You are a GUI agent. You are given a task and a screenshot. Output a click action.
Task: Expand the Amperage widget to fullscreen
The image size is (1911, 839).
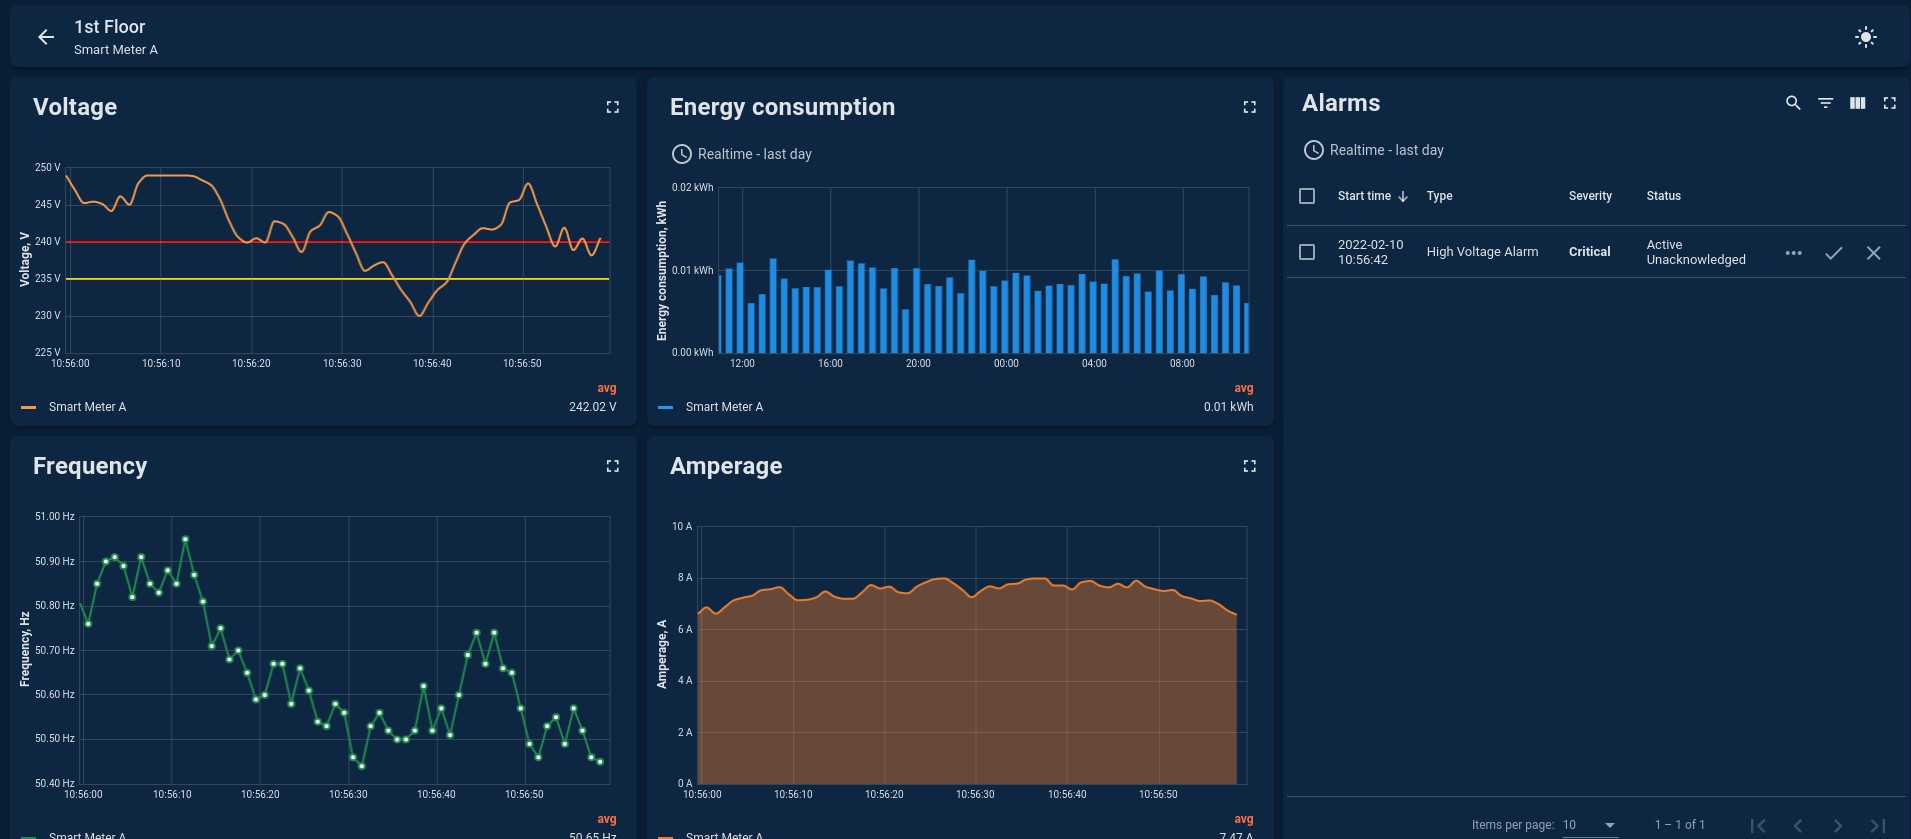(1249, 466)
